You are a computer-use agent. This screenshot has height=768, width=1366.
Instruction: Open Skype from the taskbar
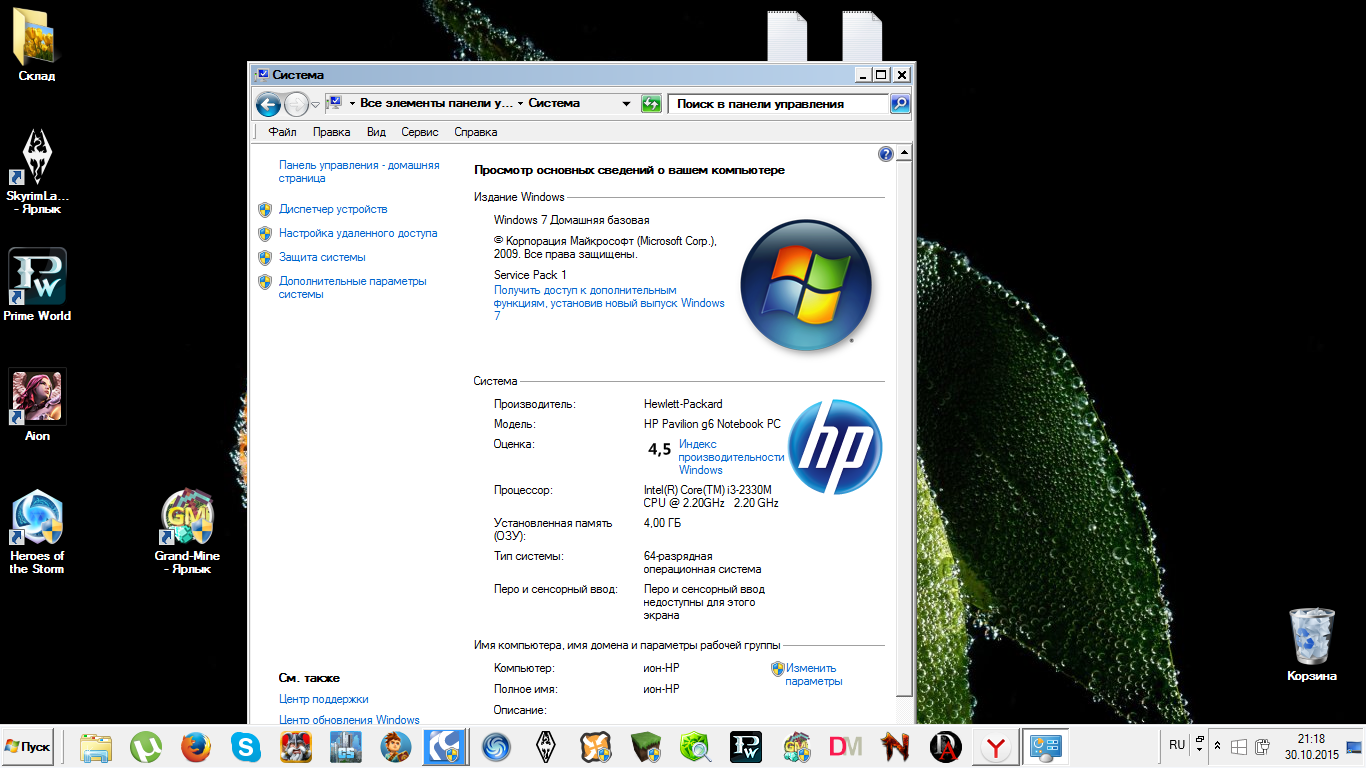[x=246, y=746]
